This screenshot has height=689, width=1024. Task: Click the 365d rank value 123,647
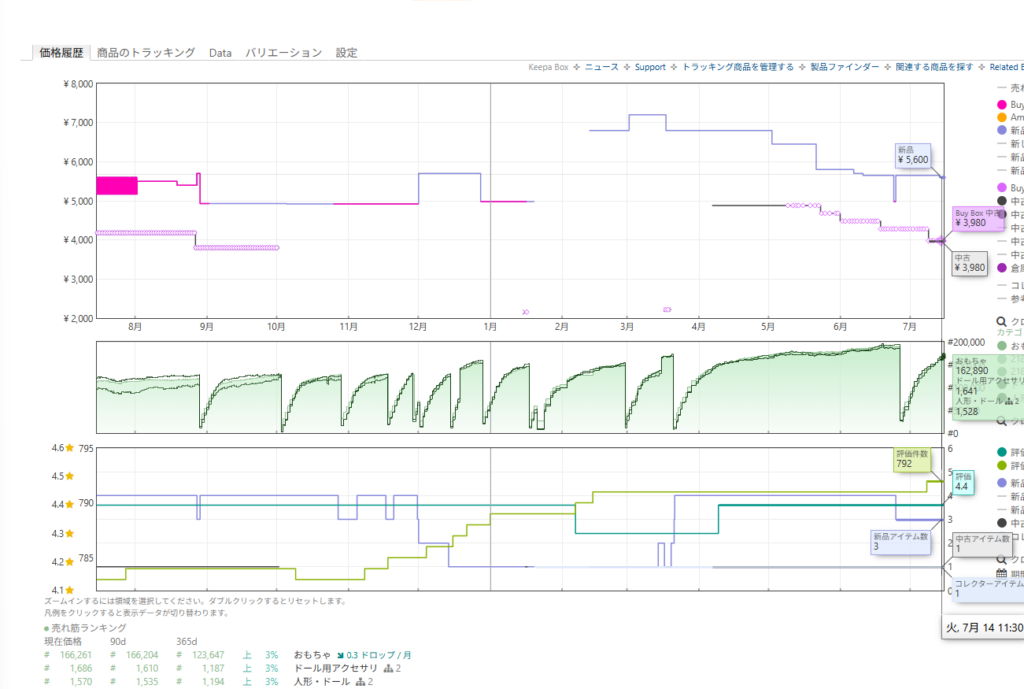tap(208, 655)
